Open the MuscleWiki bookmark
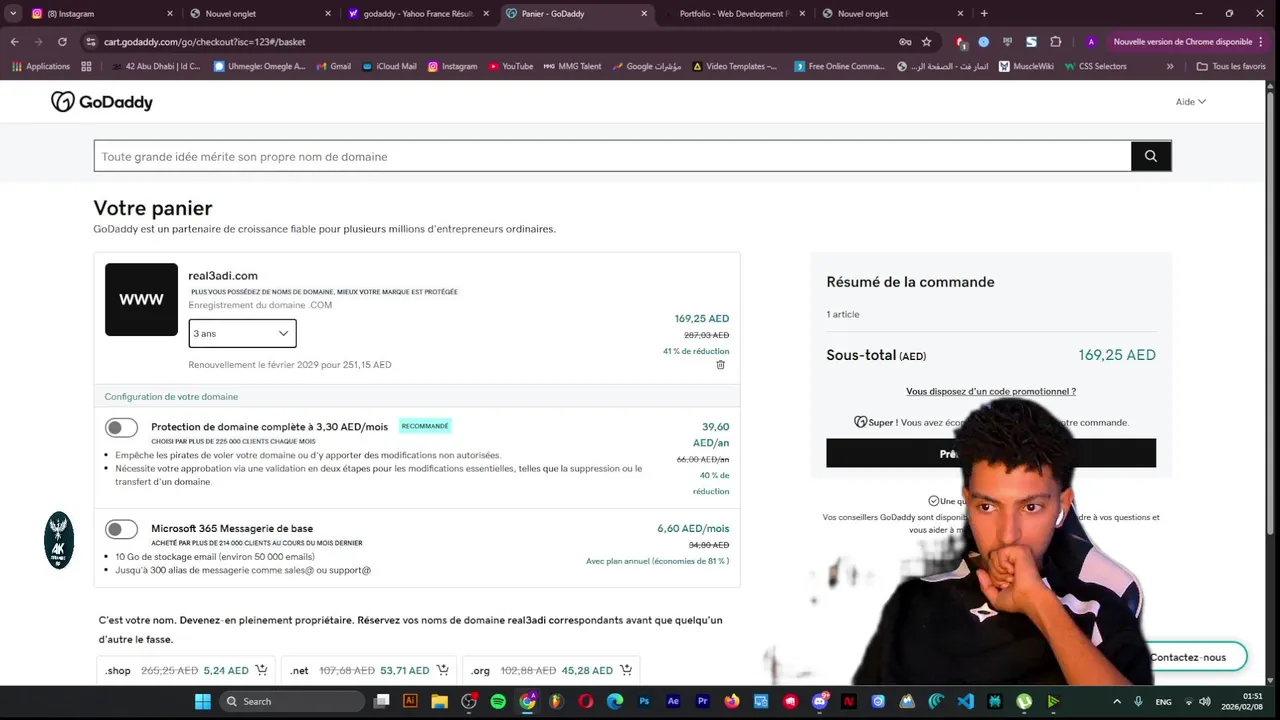 coord(1026,66)
